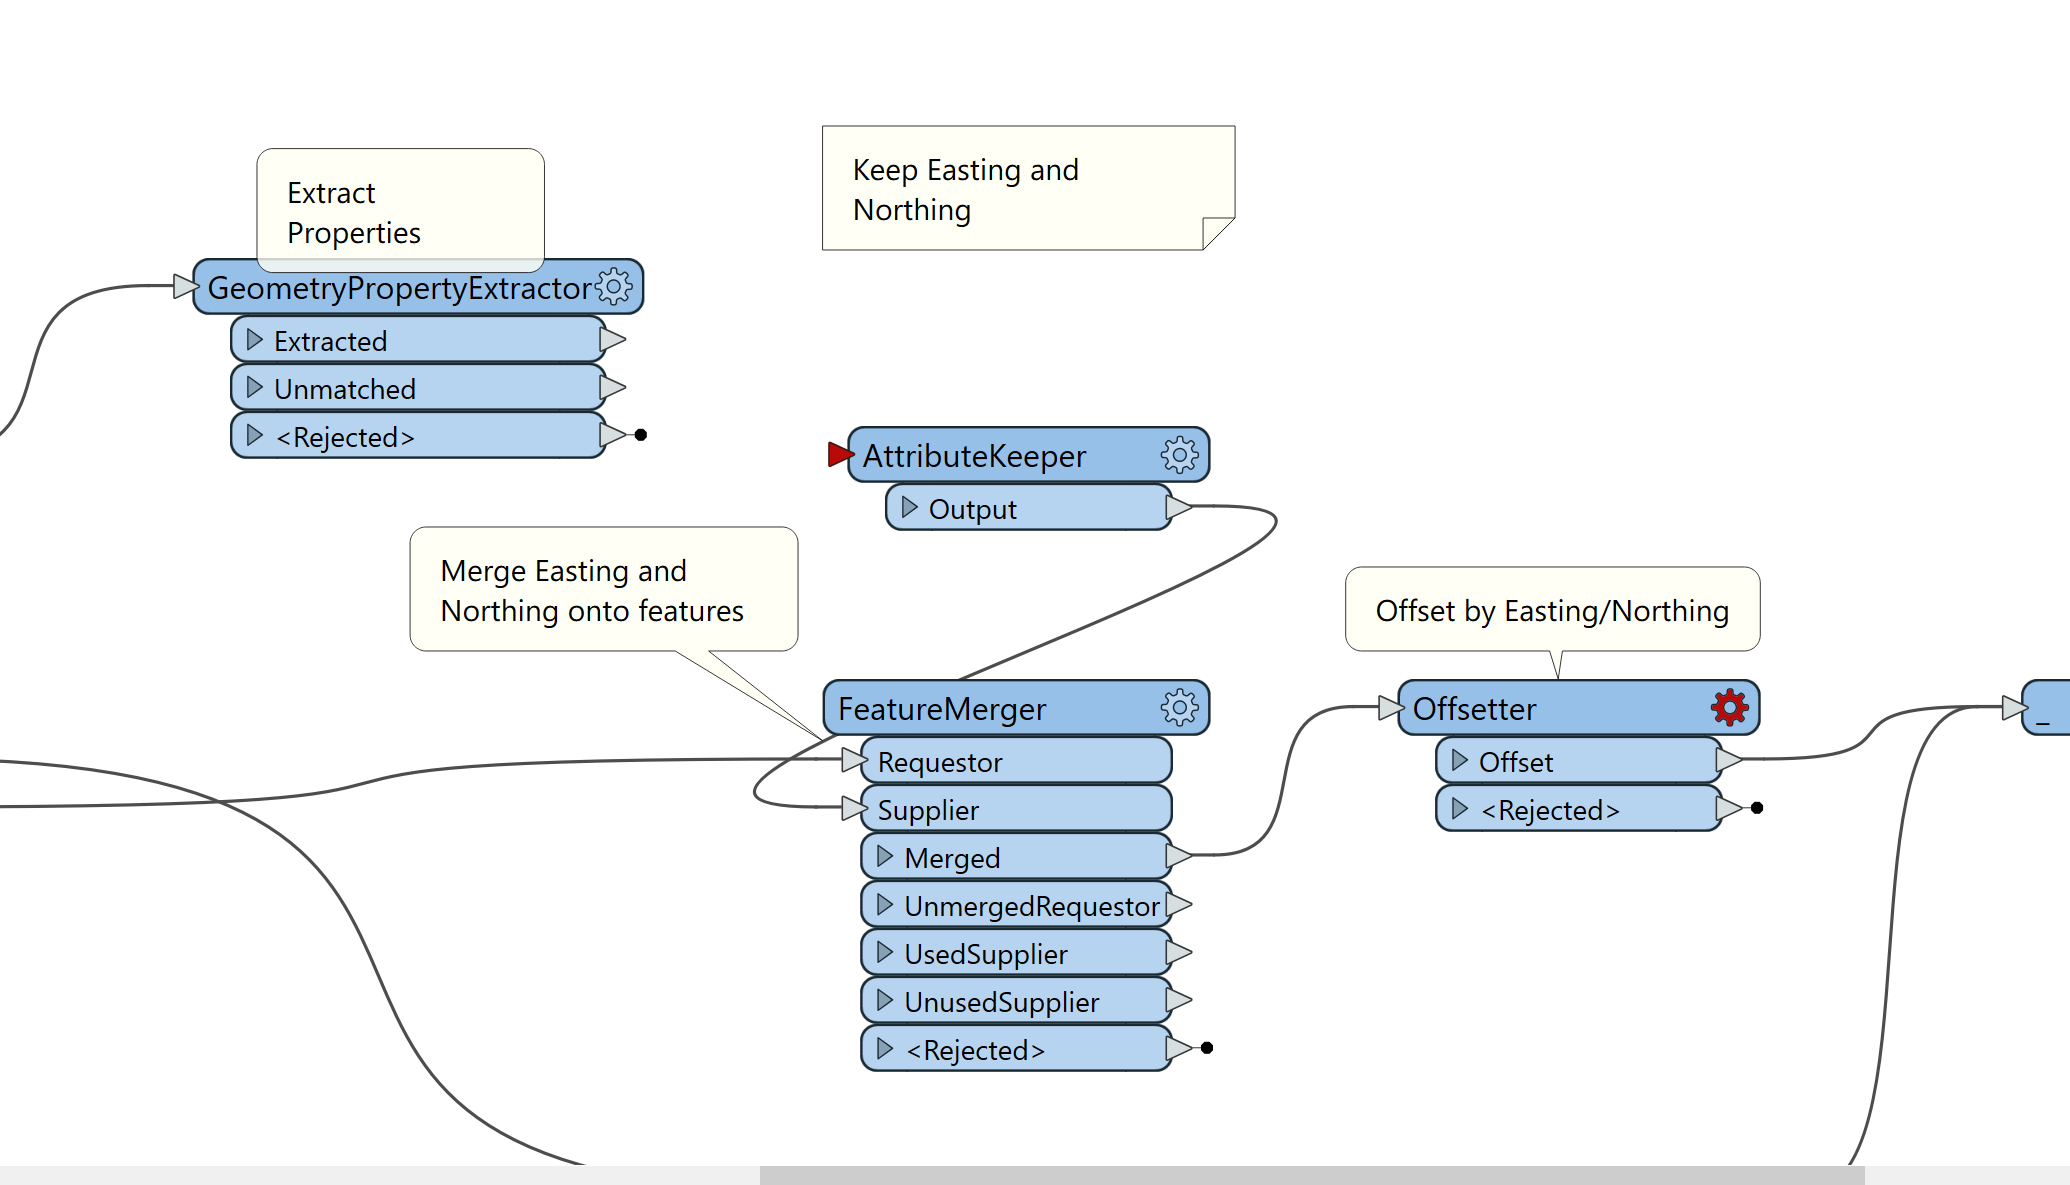This screenshot has width=2070, height=1185.
Task: Expand UnmergedRequestor port attributes
Action: [885, 904]
